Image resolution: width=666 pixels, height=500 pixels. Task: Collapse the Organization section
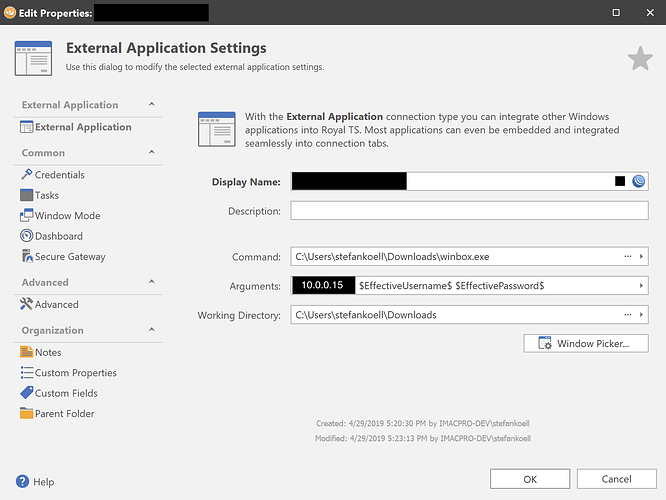pos(151,330)
